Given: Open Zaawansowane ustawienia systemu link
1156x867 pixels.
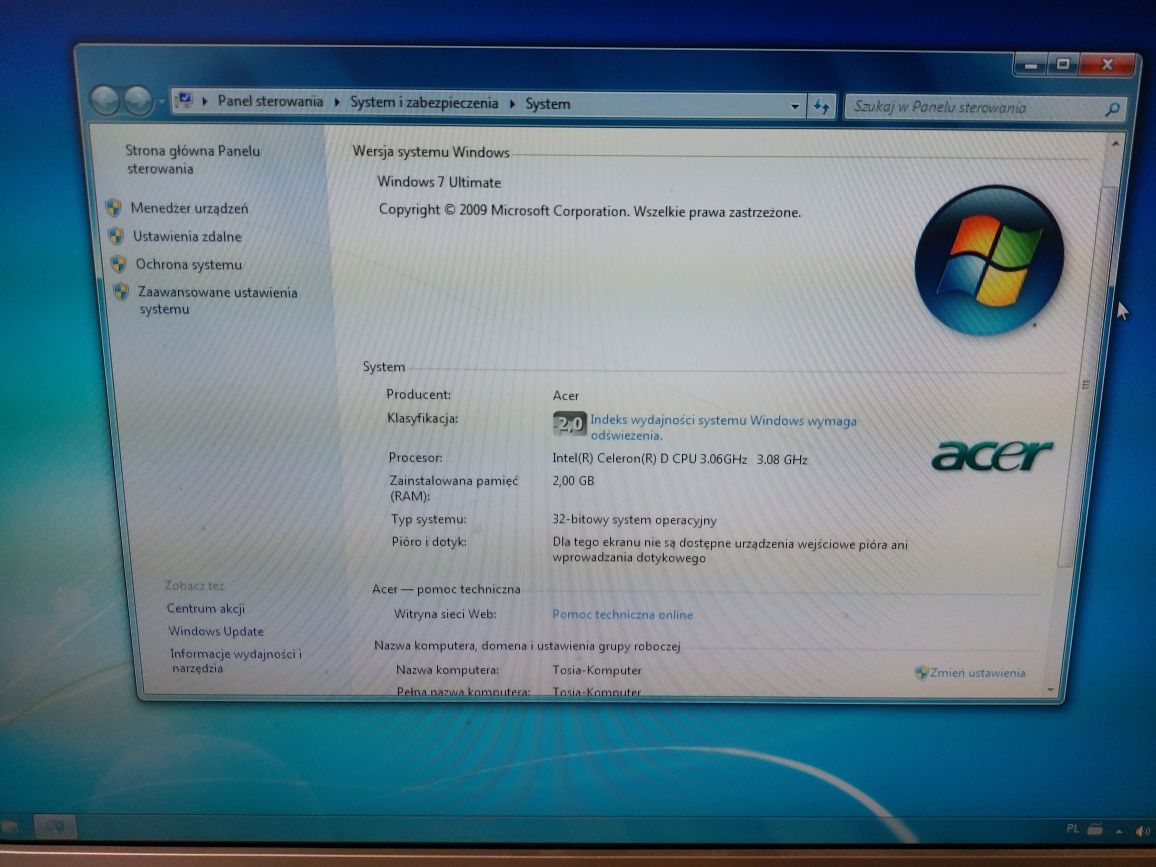Looking at the screenshot, I should tap(217, 300).
